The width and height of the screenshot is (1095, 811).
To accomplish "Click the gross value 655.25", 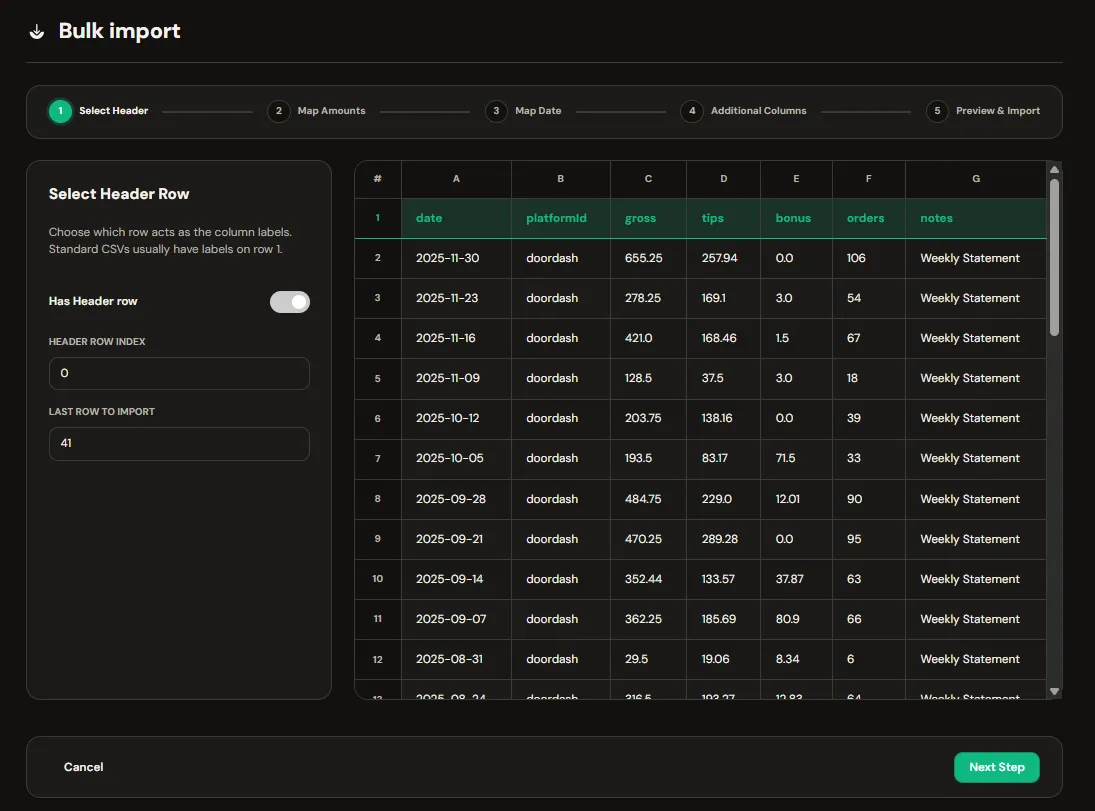I will (648, 258).
